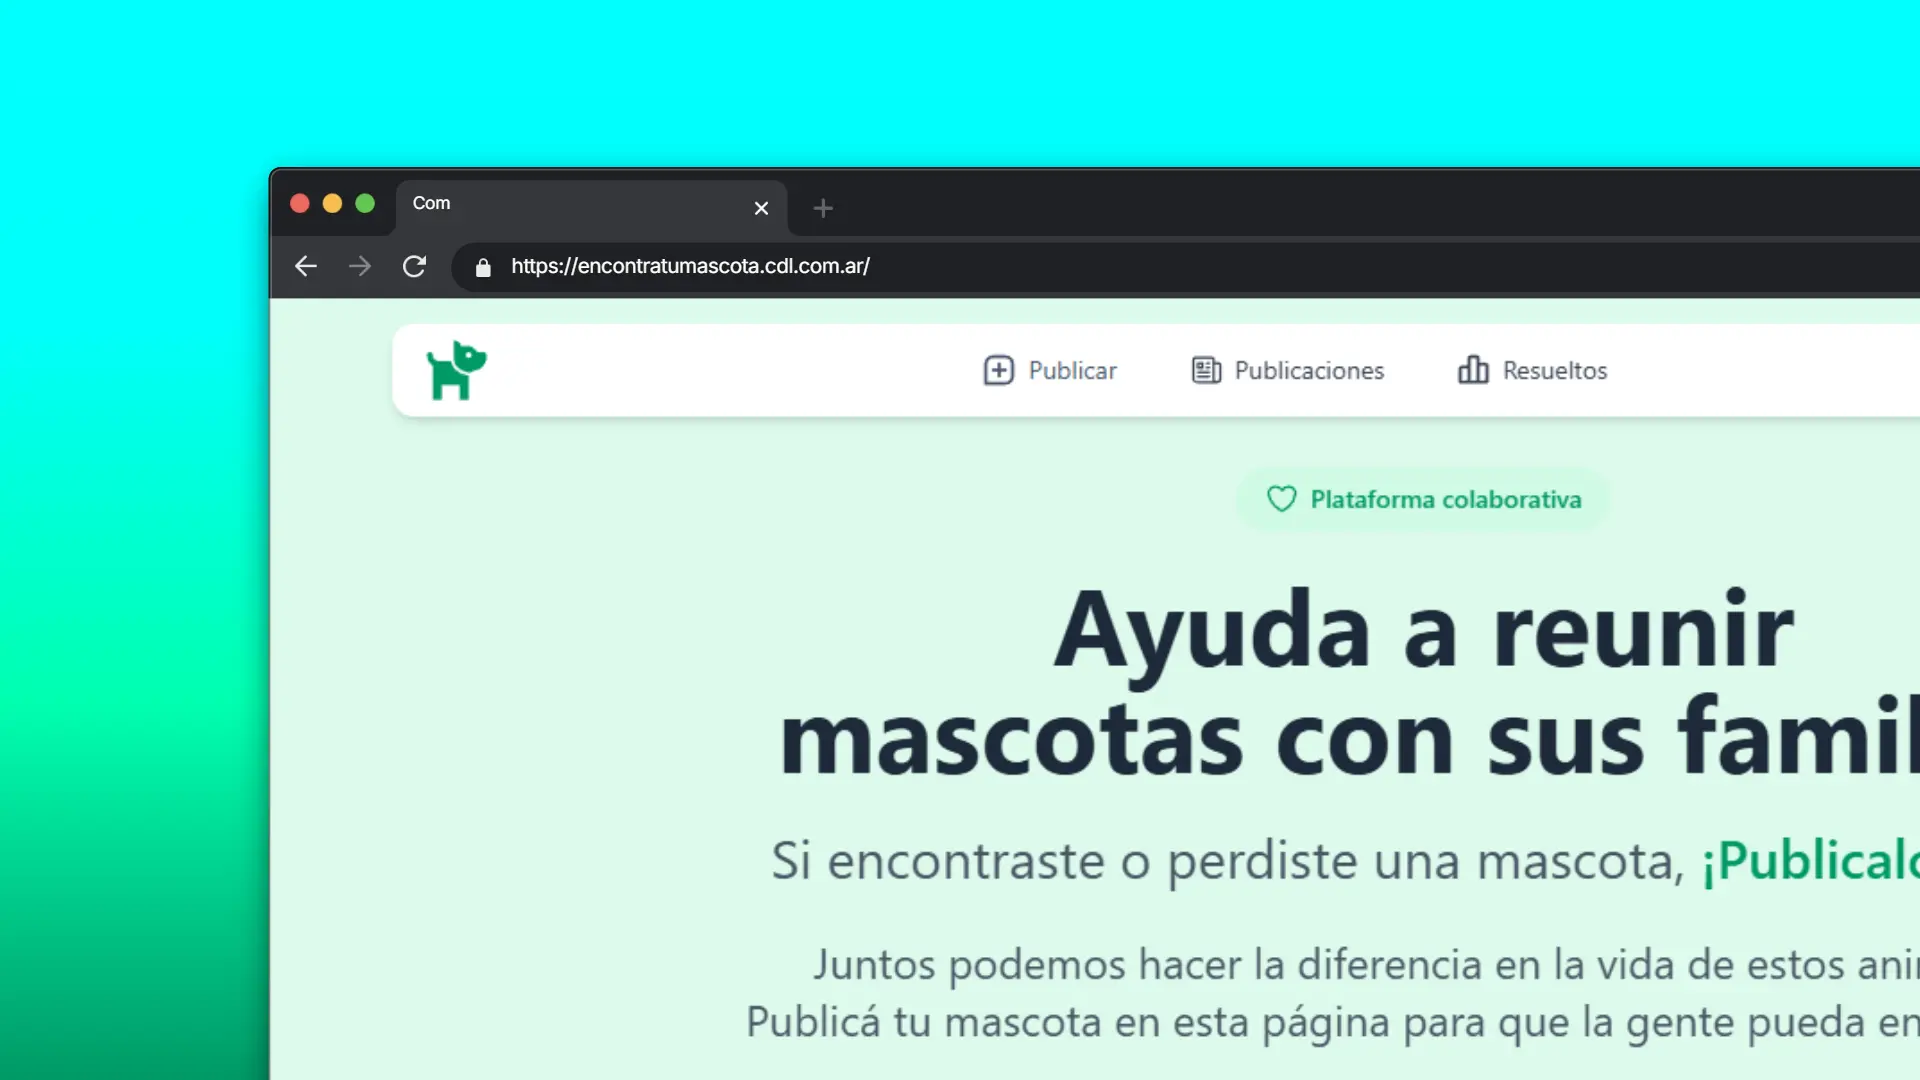Open the Publicar menu link
Viewport: 1920px width, 1080px height.
[1072, 370]
